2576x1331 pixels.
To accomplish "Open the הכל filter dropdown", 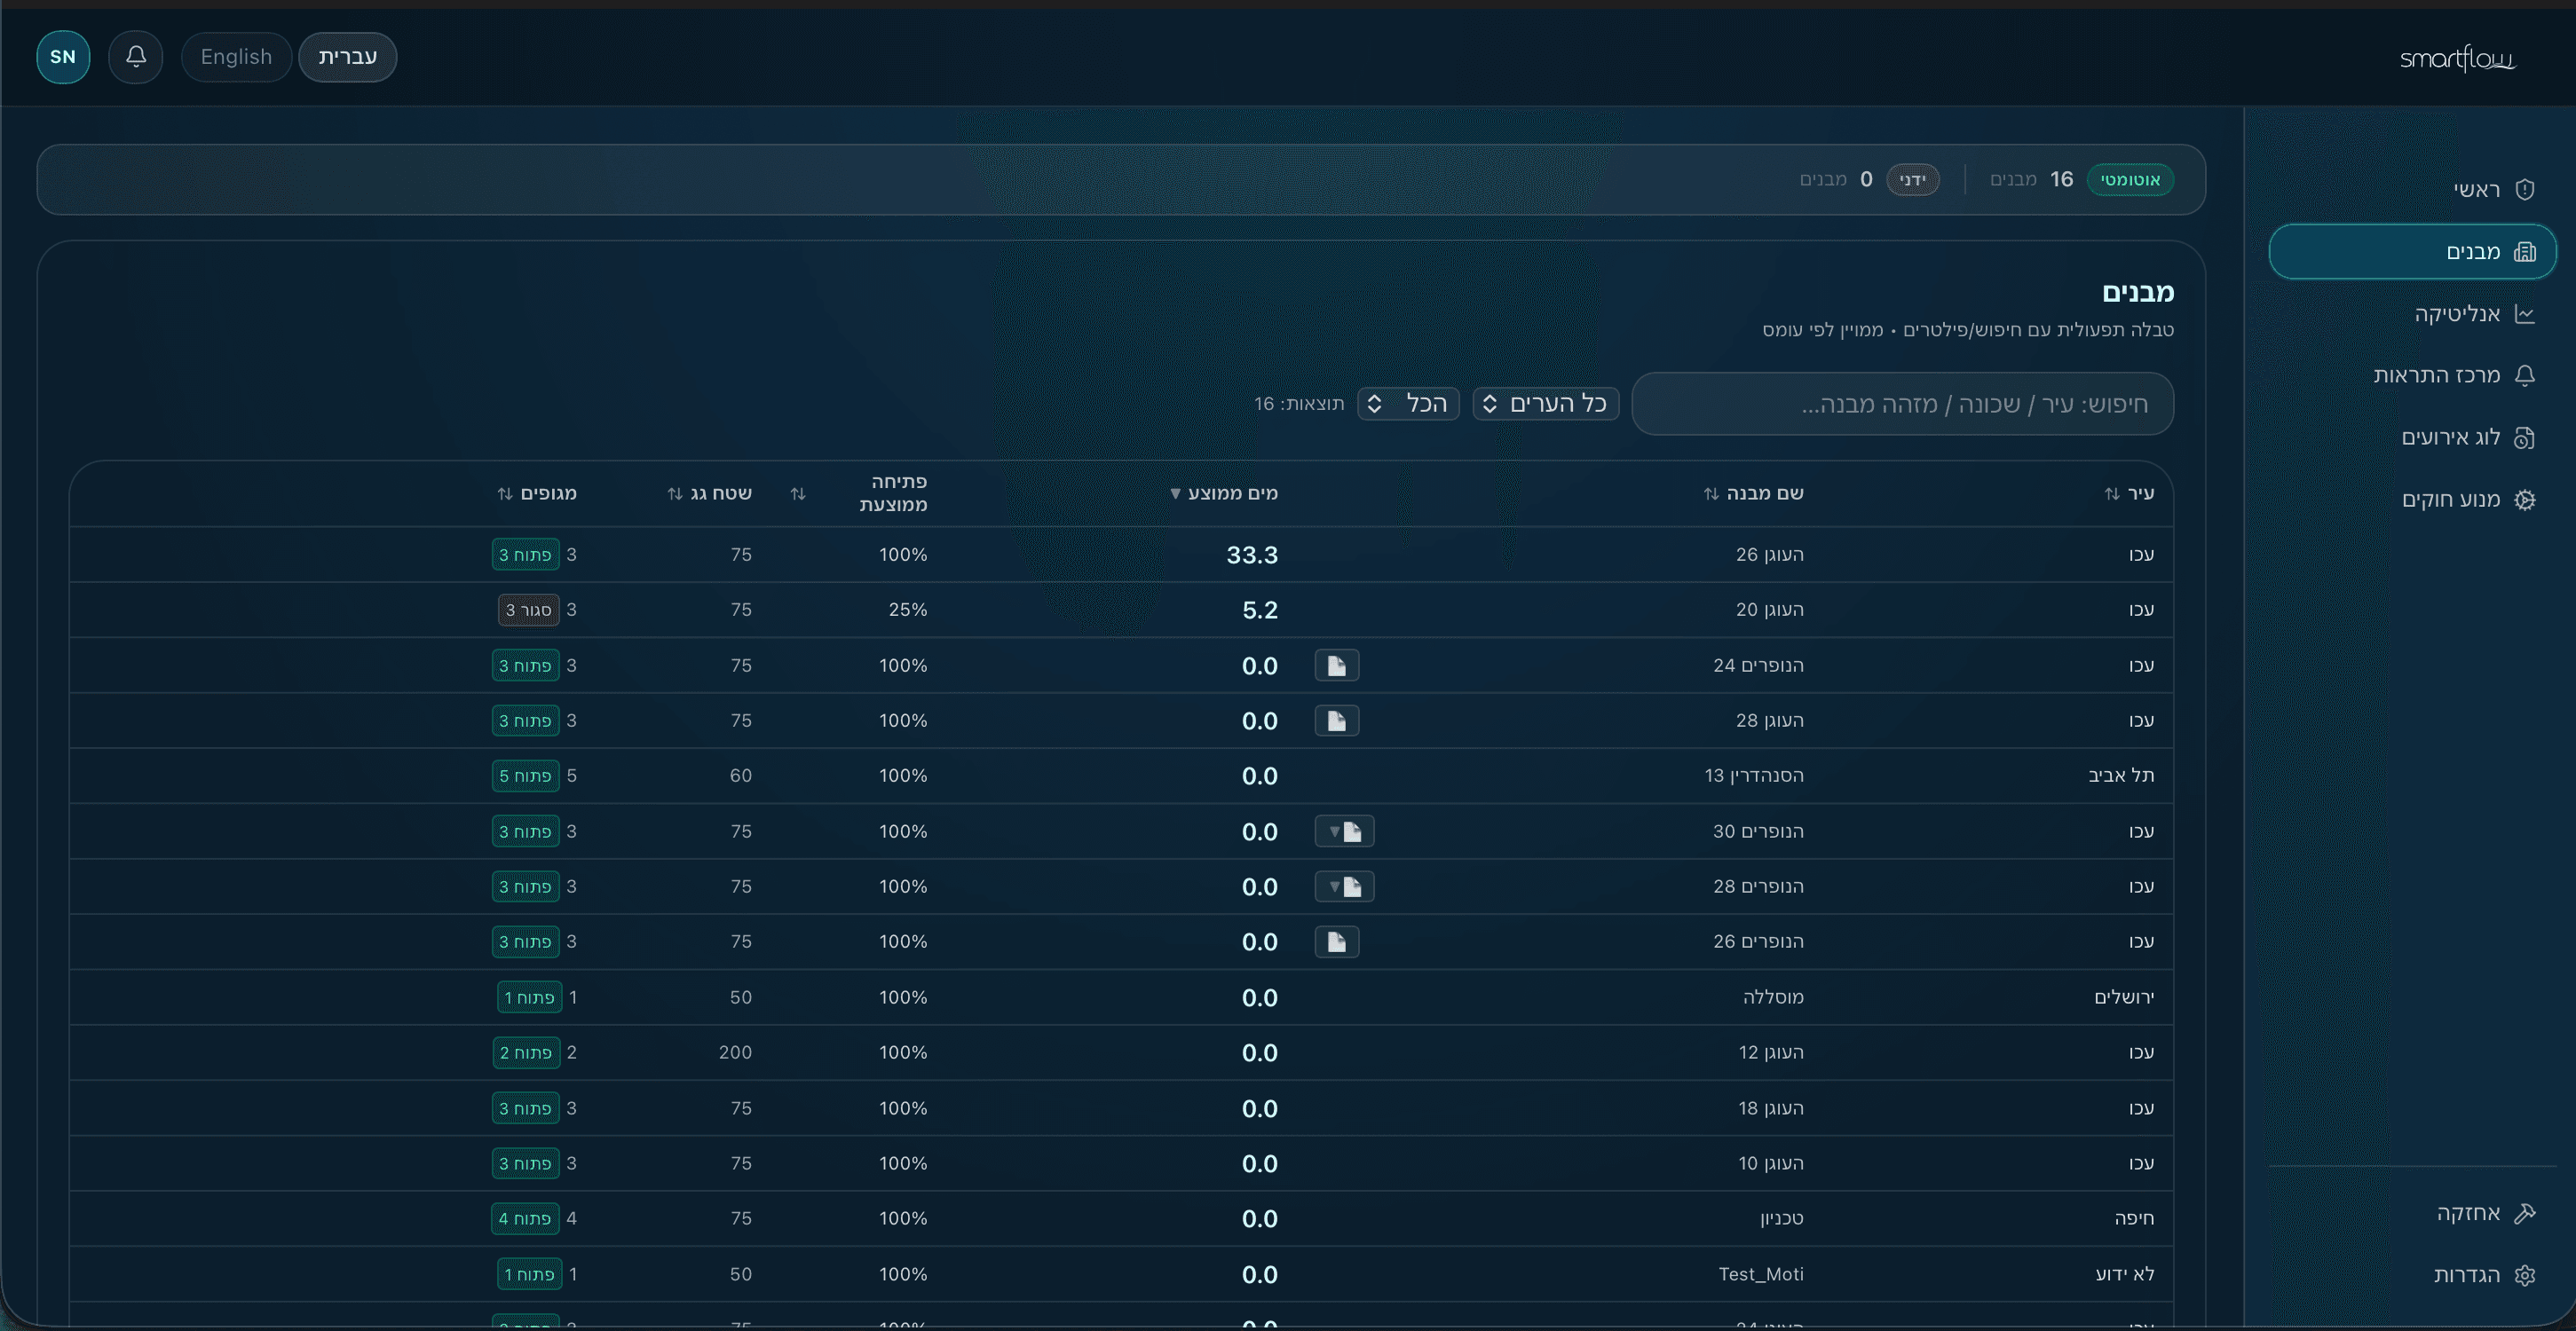I will point(1408,403).
